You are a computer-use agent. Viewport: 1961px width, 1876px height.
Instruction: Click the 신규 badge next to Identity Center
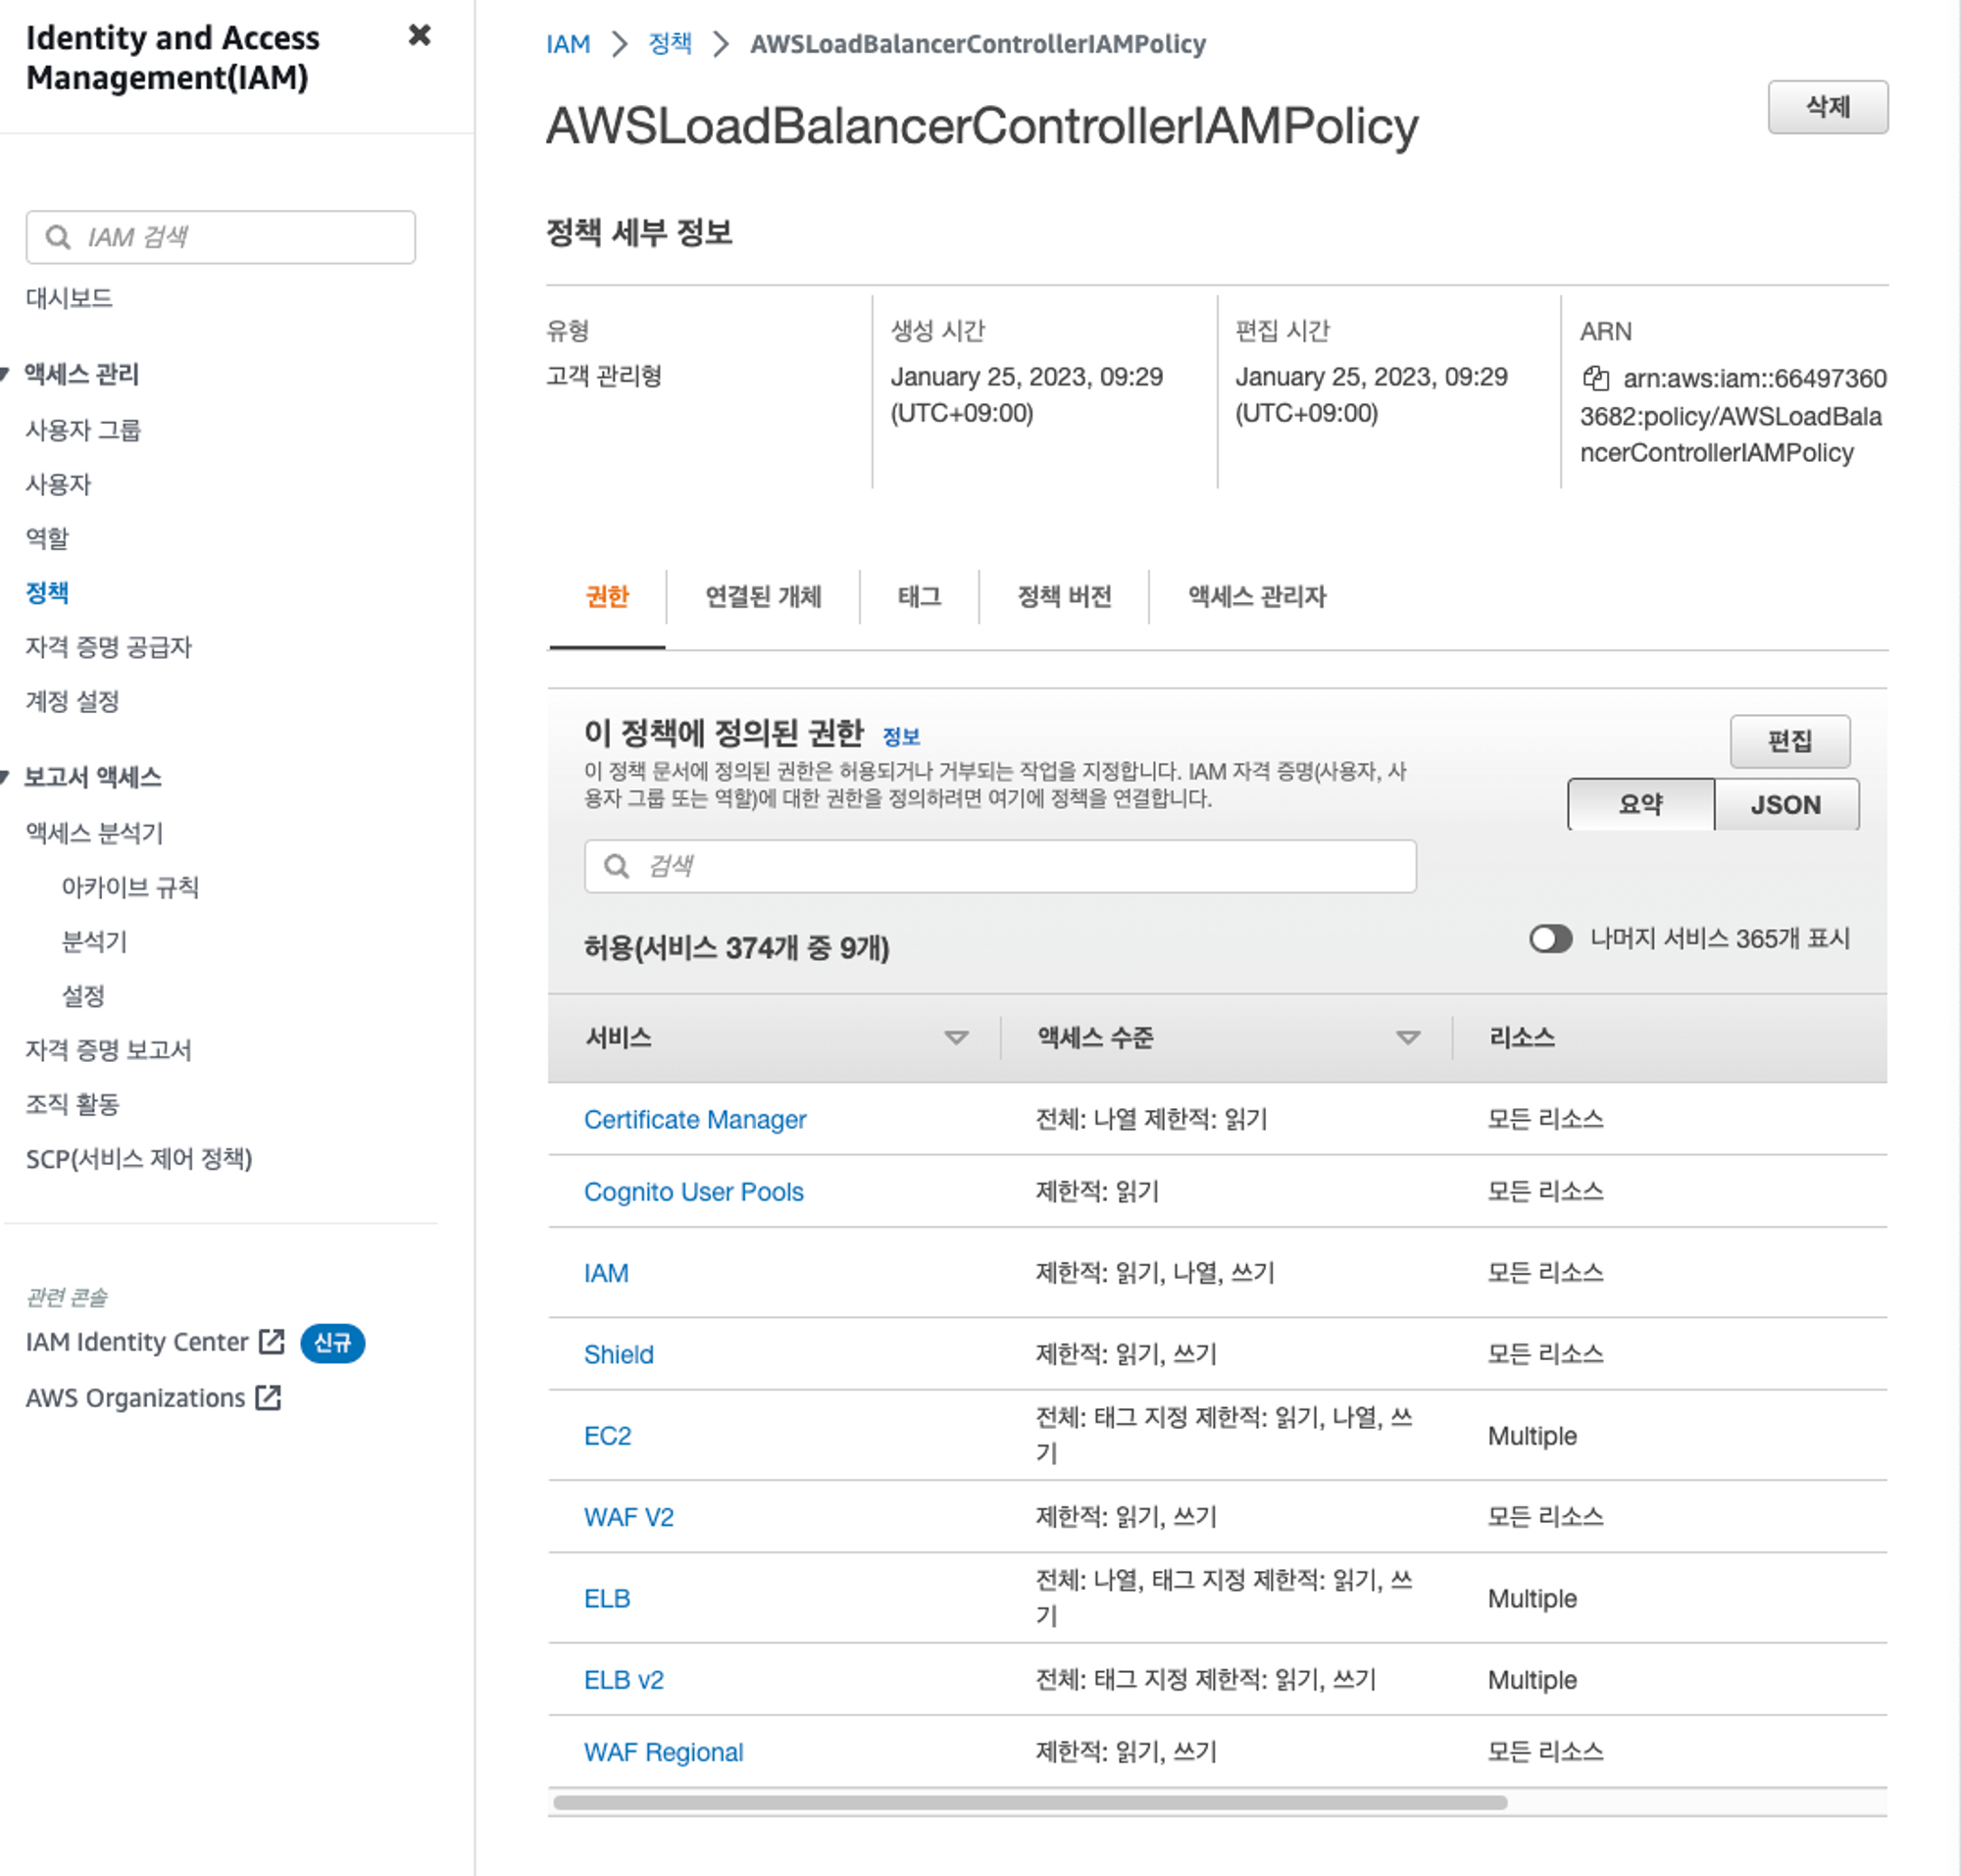[332, 1342]
